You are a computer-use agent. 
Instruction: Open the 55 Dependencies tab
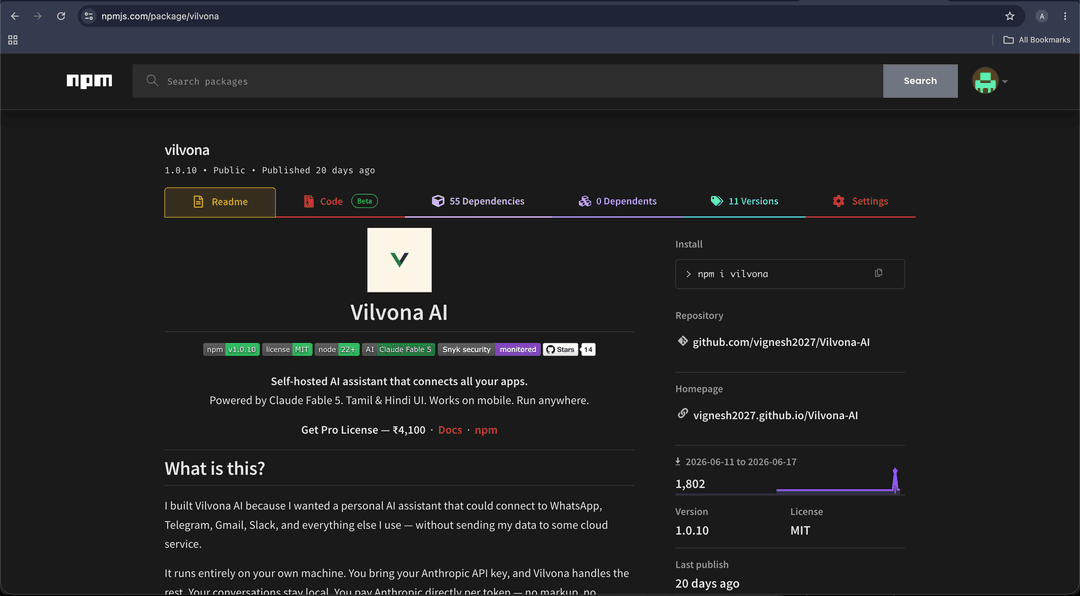pyautogui.click(x=478, y=201)
